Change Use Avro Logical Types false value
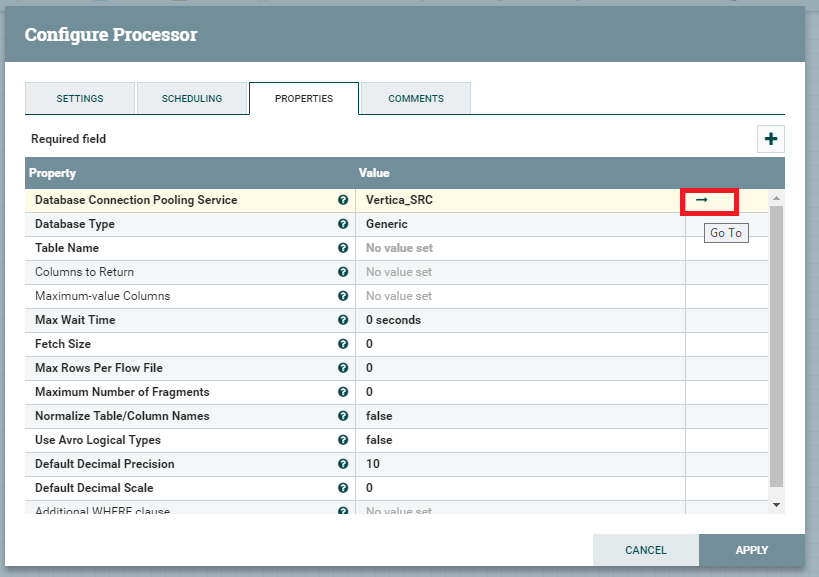This screenshot has height=577, width=819. pyautogui.click(x=520, y=440)
